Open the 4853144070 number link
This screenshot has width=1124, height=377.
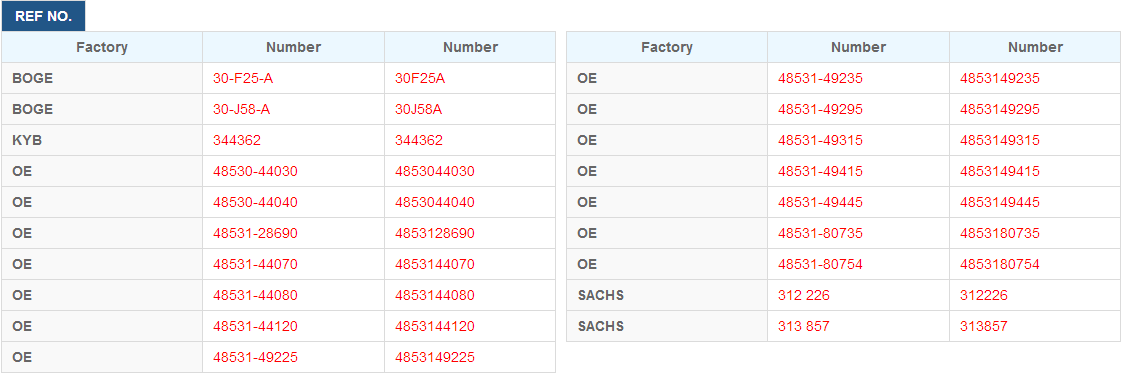pyautogui.click(x=434, y=264)
